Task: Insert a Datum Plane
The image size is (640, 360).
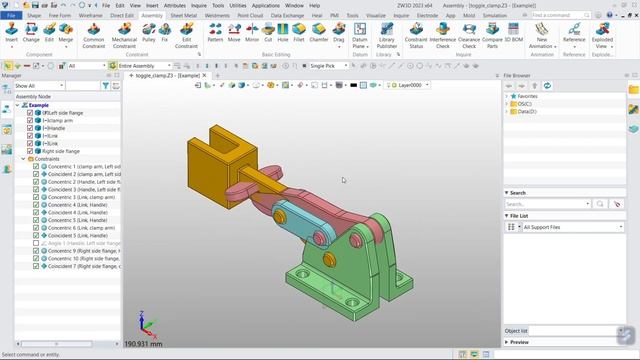Action: click(x=360, y=35)
